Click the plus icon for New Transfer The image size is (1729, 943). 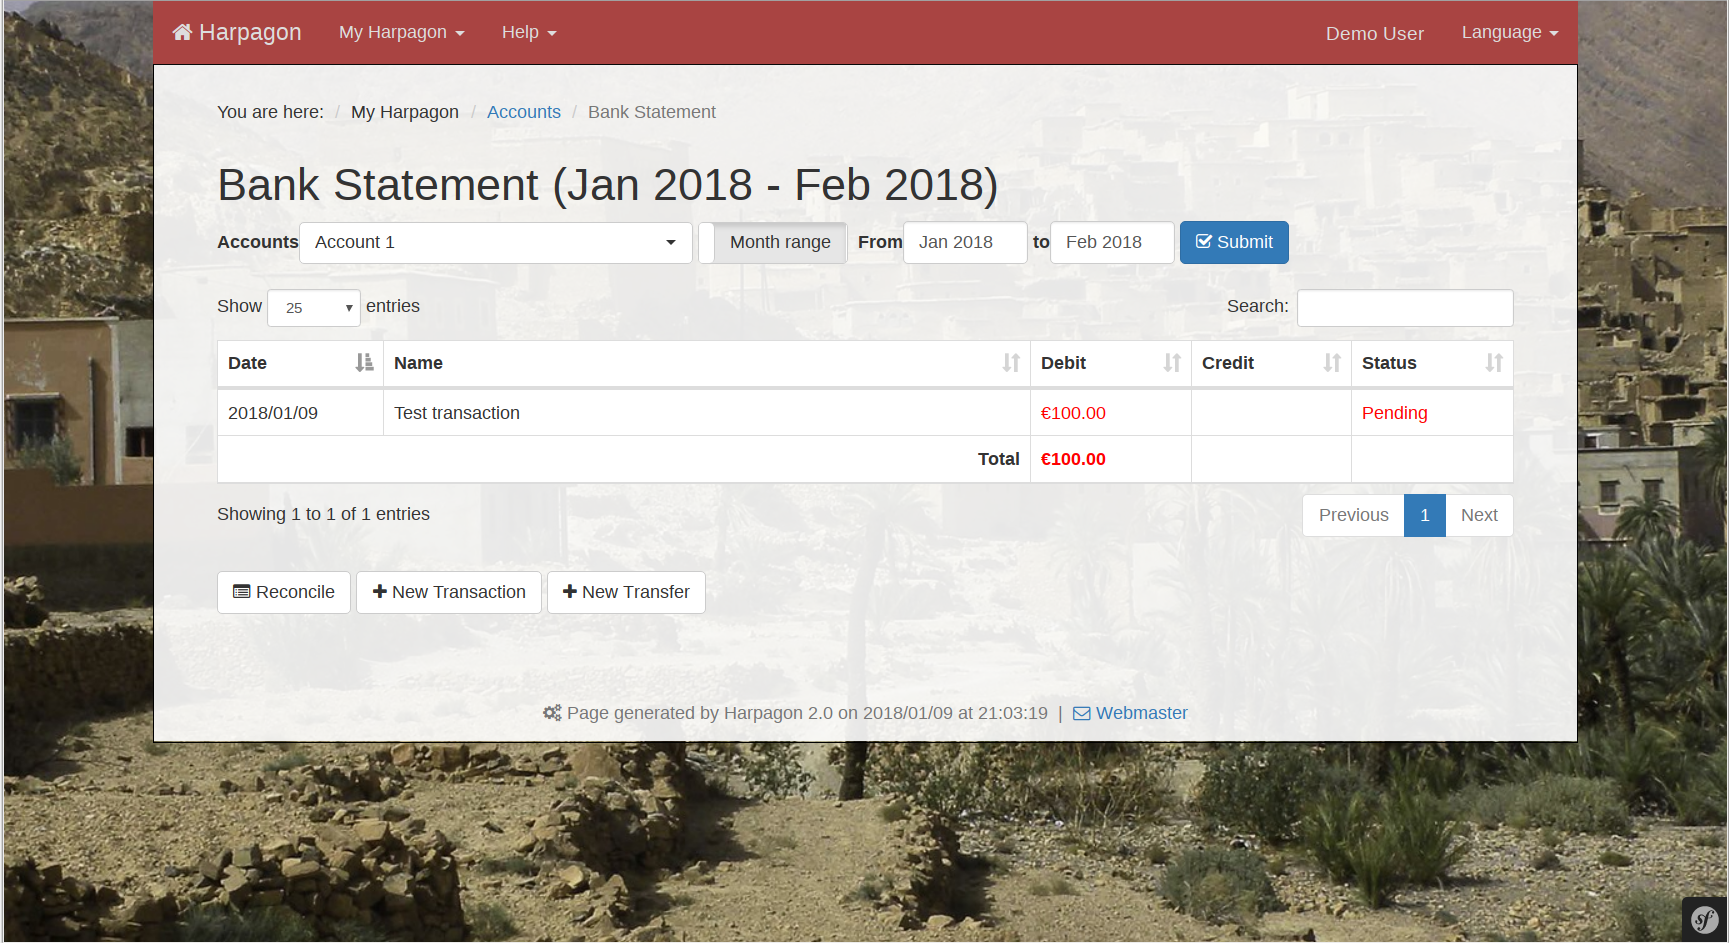coord(568,592)
